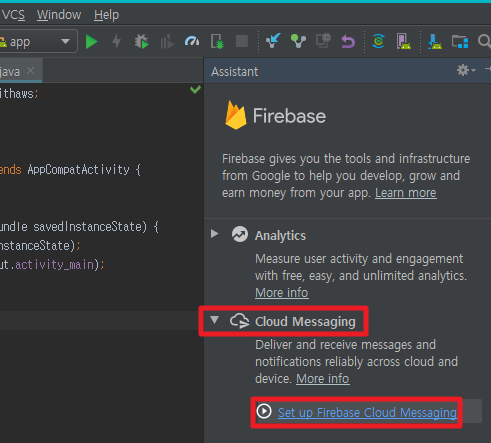Click the Assistant panel title
This screenshot has height=443, width=491.
point(234,72)
